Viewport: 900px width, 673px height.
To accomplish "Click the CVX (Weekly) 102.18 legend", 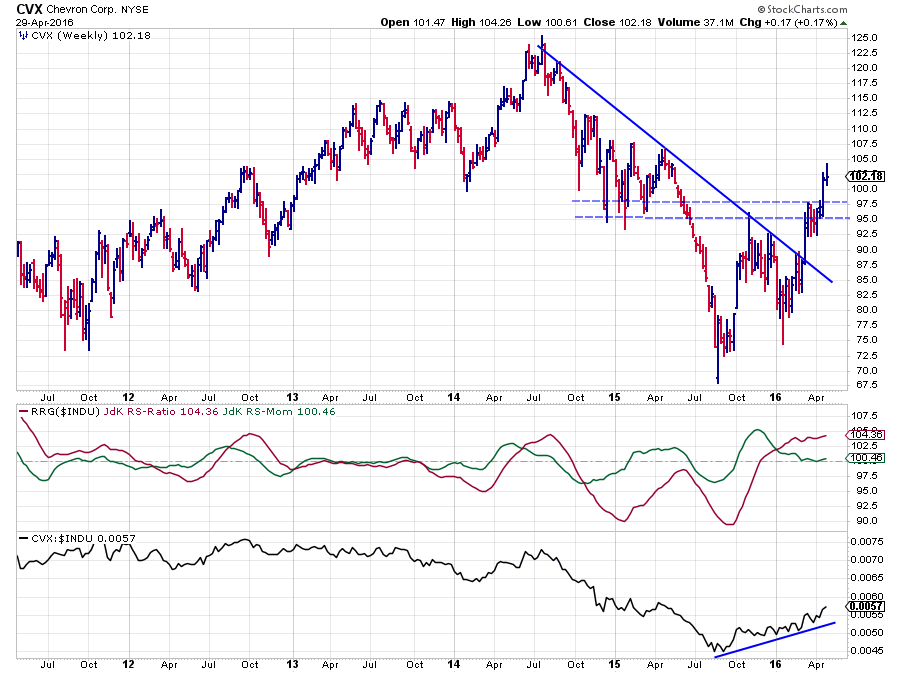I will pyautogui.click(x=91, y=36).
